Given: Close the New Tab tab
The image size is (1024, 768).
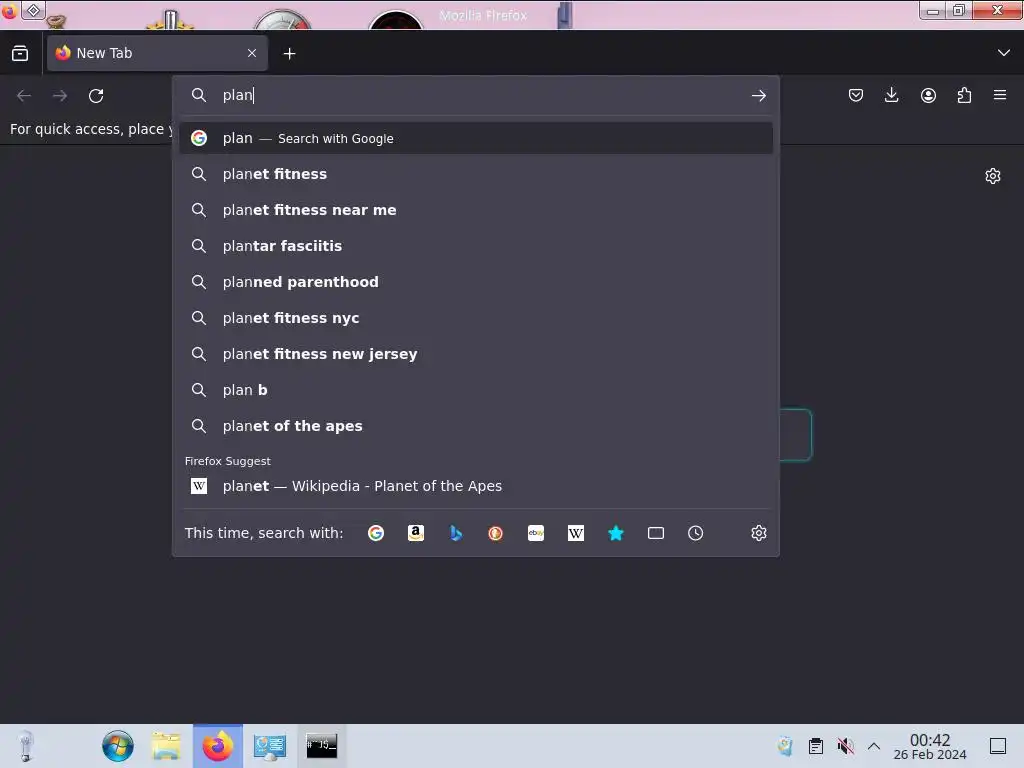Looking at the screenshot, I should tap(252, 53).
